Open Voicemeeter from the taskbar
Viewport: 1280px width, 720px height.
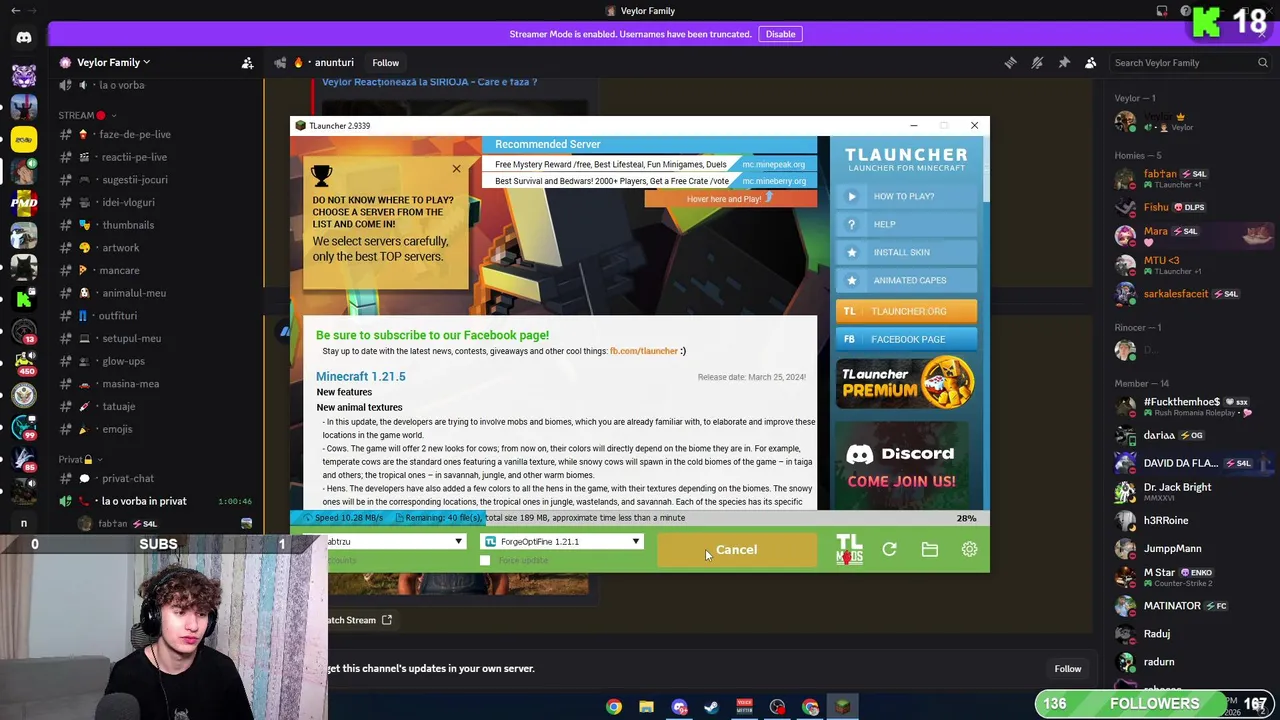click(x=744, y=707)
